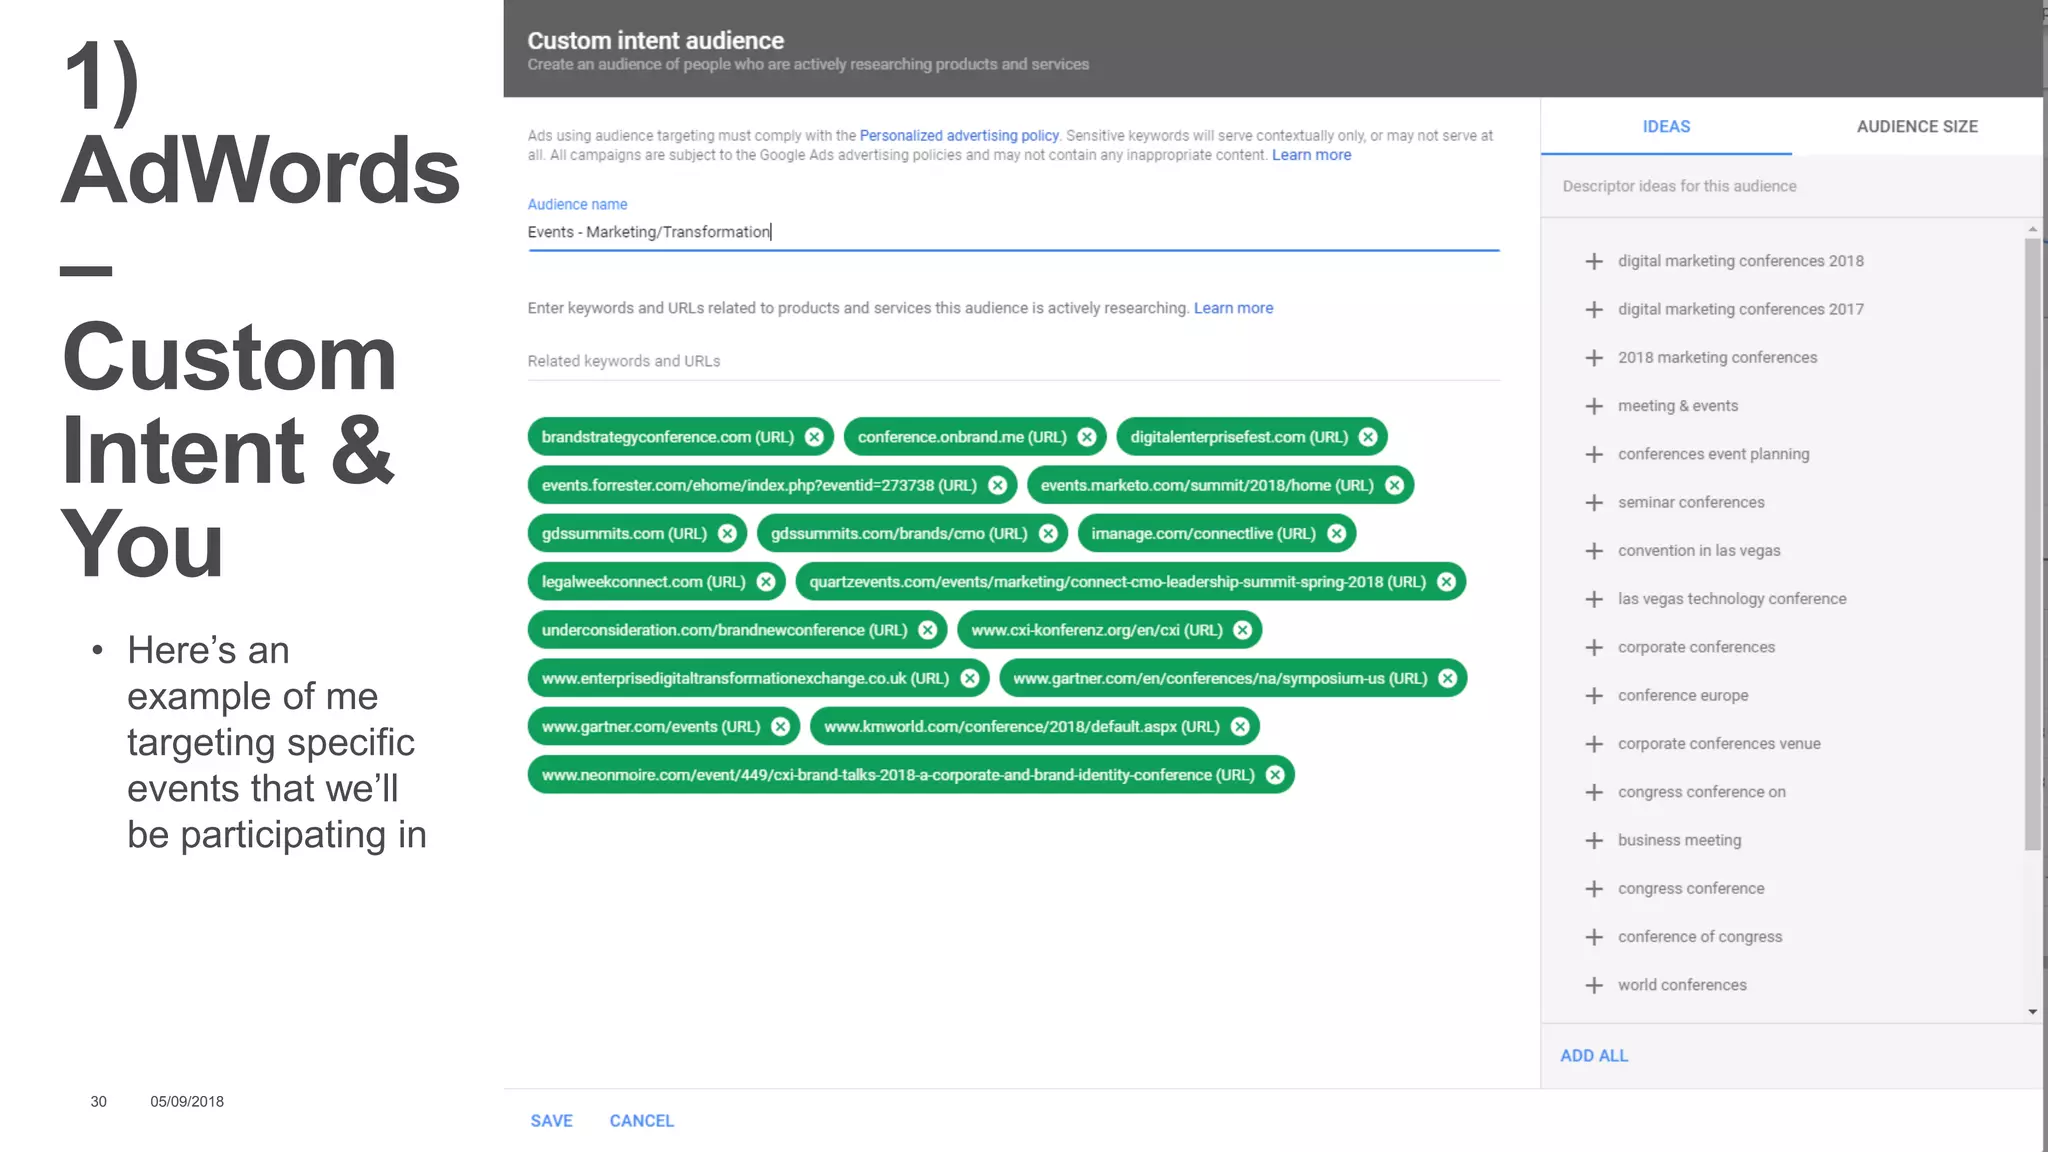Remove underconsideration.com/brandnewconference chip
Image resolution: width=2048 pixels, height=1152 pixels.
tap(927, 630)
